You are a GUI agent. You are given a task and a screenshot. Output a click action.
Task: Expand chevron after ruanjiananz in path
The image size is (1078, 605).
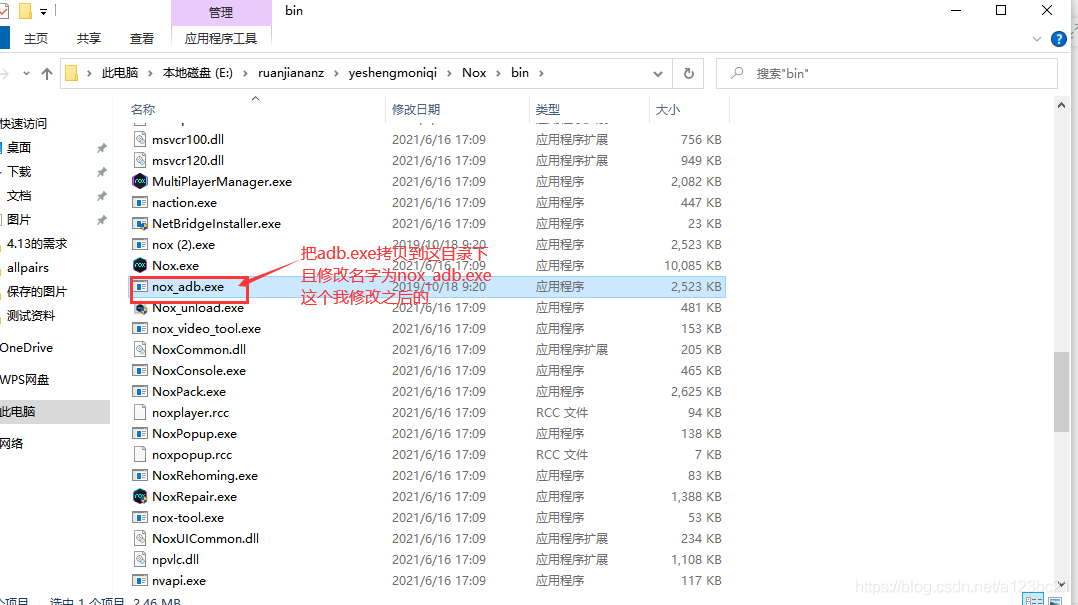(336, 74)
